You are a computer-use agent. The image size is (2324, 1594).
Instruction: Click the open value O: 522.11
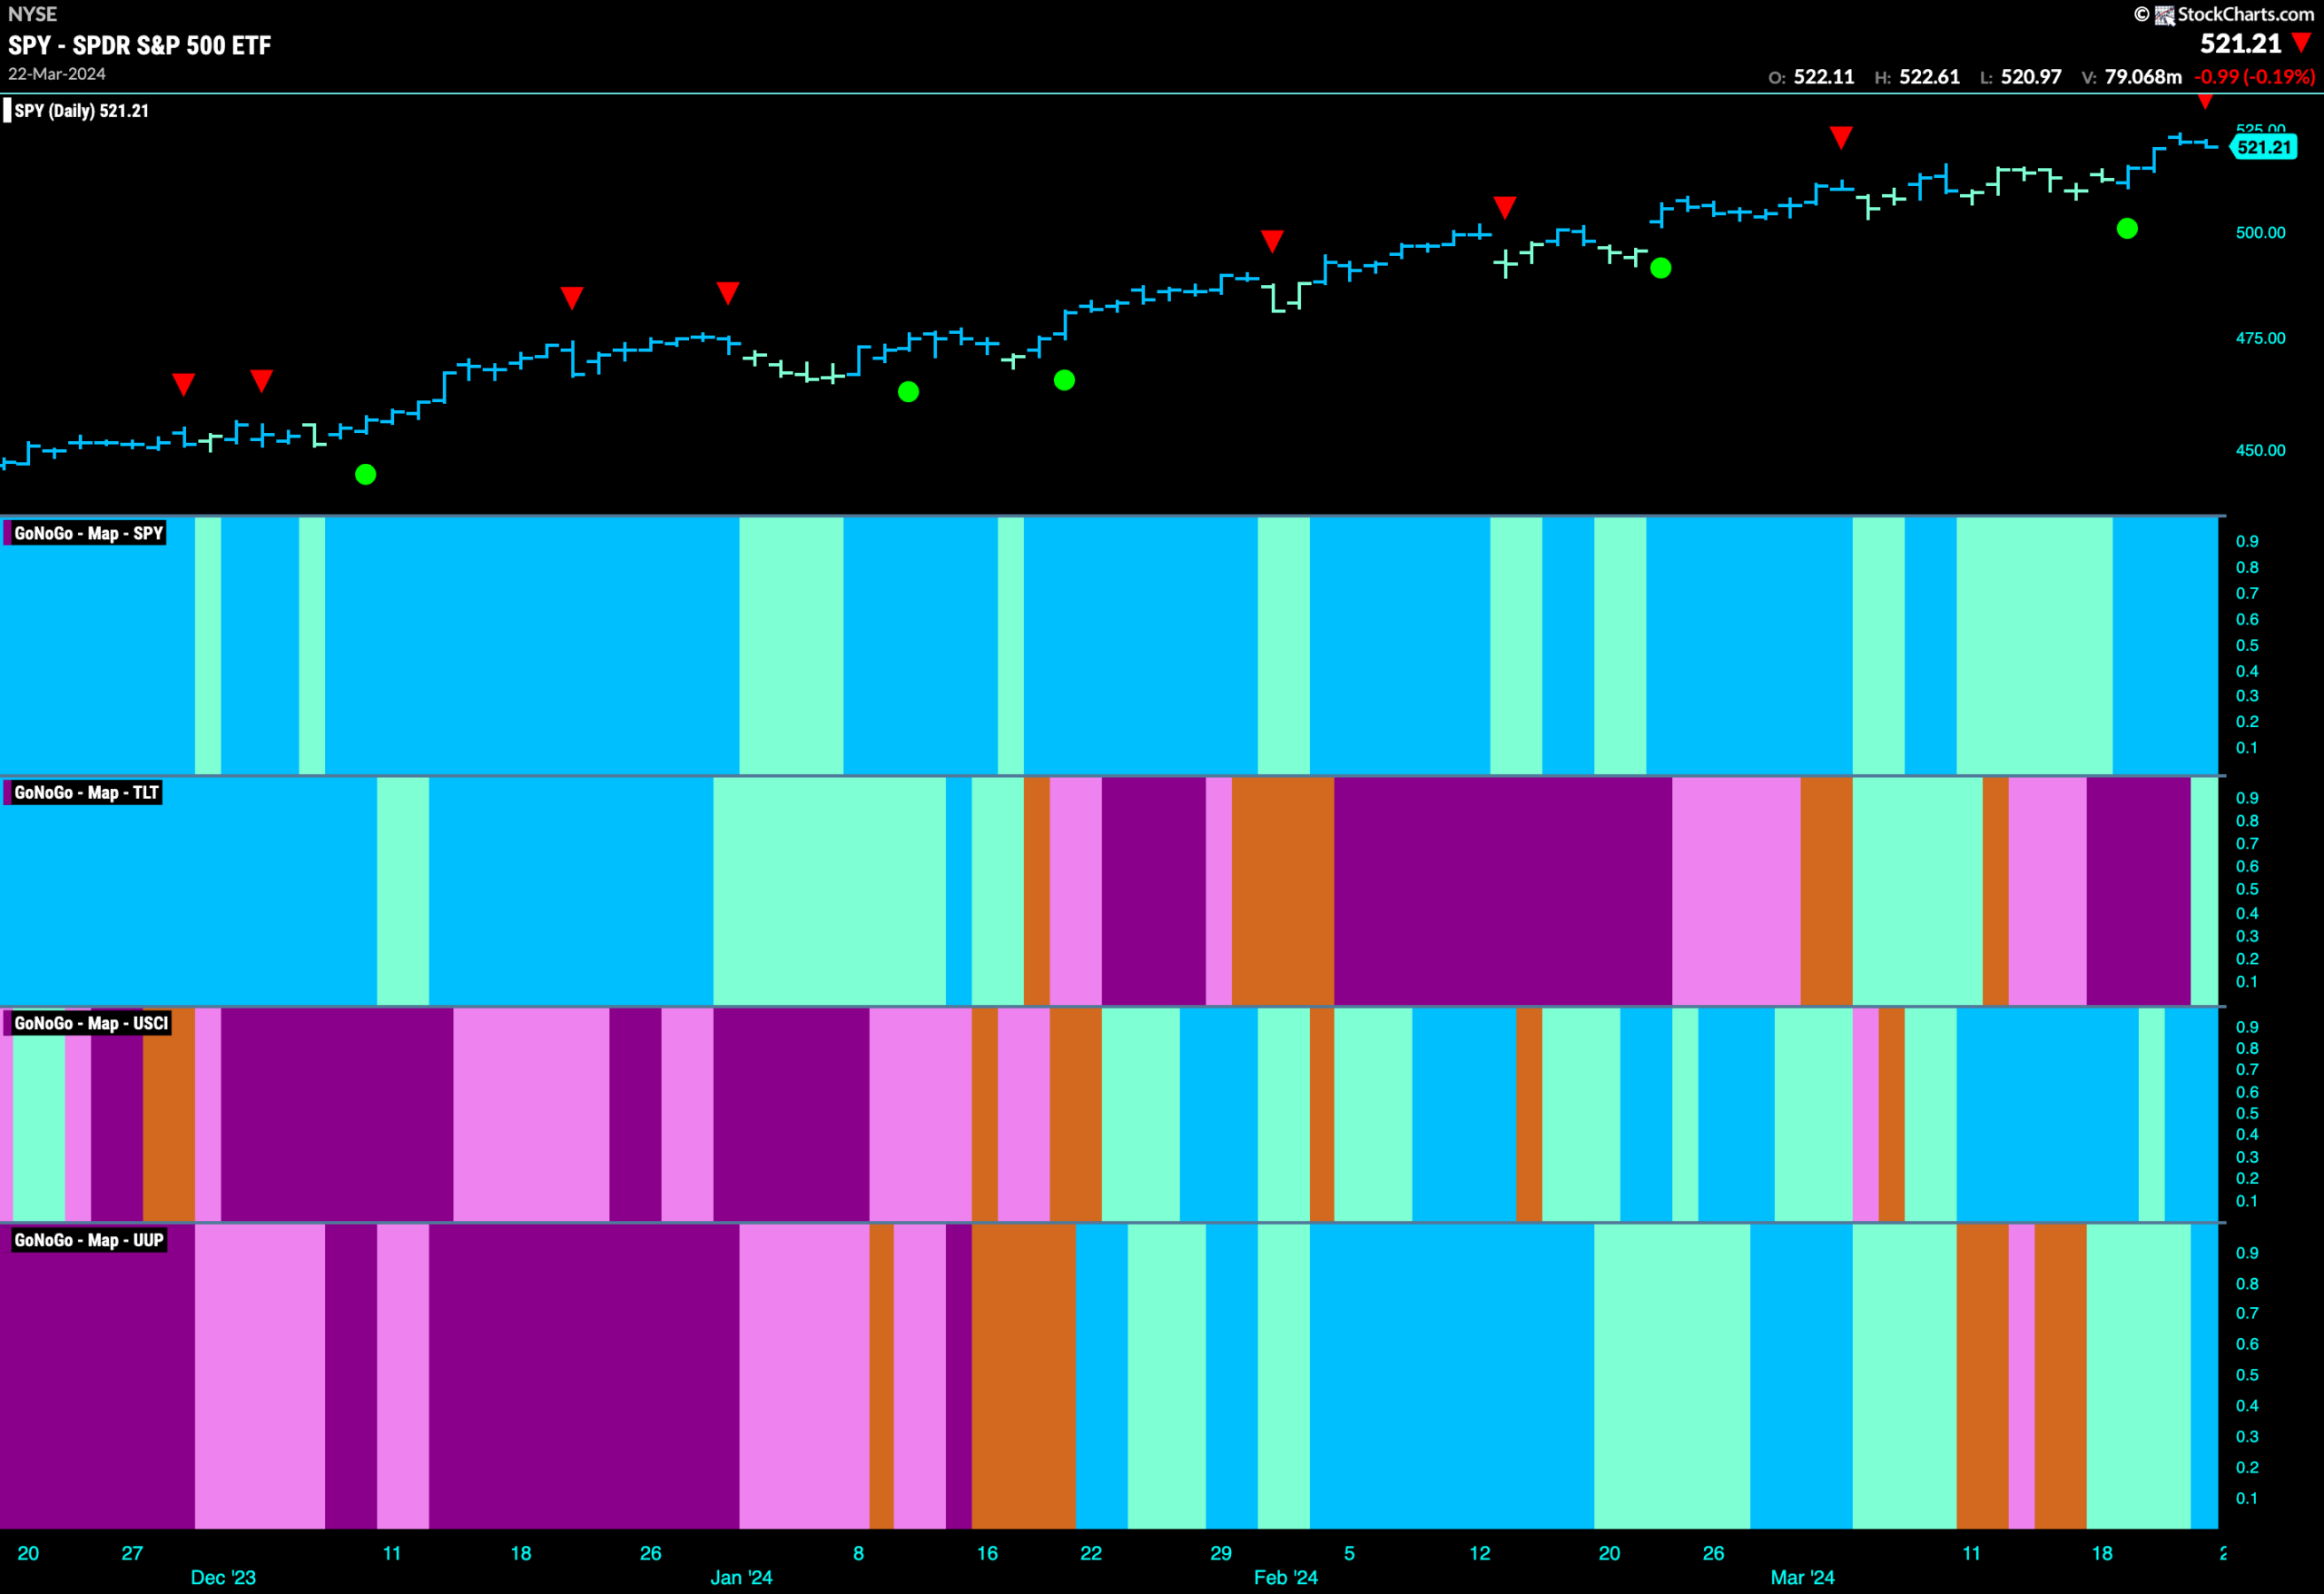[1811, 77]
